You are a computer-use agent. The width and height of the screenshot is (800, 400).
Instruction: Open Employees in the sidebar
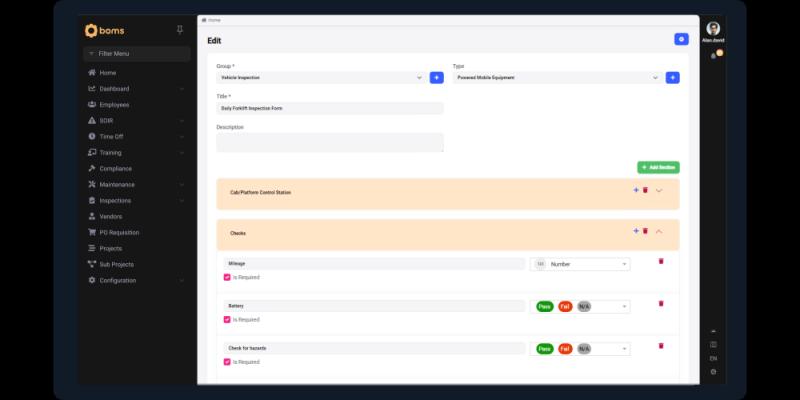pos(120,104)
